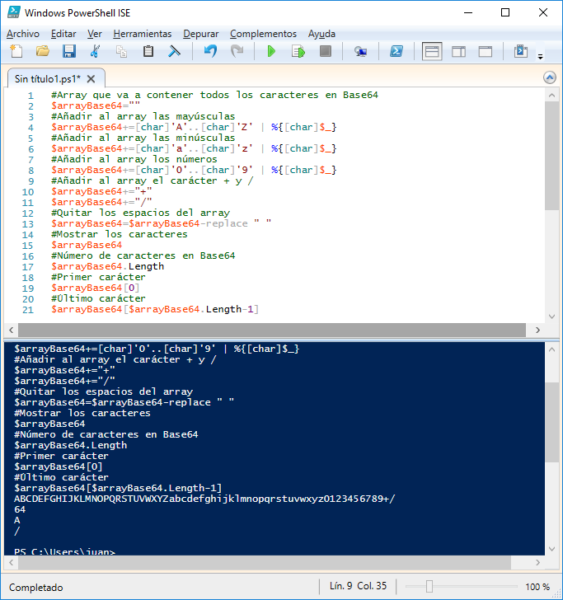The image size is (563, 600).
Task: Adjust the zoom slider in status bar
Action: pyautogui.click(x=429, y=586)
